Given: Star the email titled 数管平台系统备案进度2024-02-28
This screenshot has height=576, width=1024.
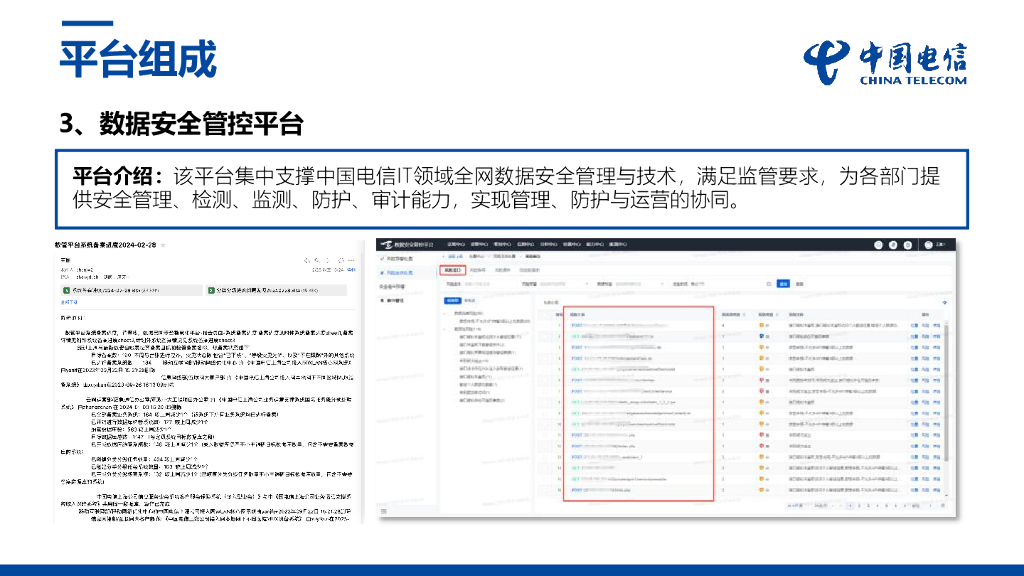Looking at the screenshot, I should coord(163,245).
